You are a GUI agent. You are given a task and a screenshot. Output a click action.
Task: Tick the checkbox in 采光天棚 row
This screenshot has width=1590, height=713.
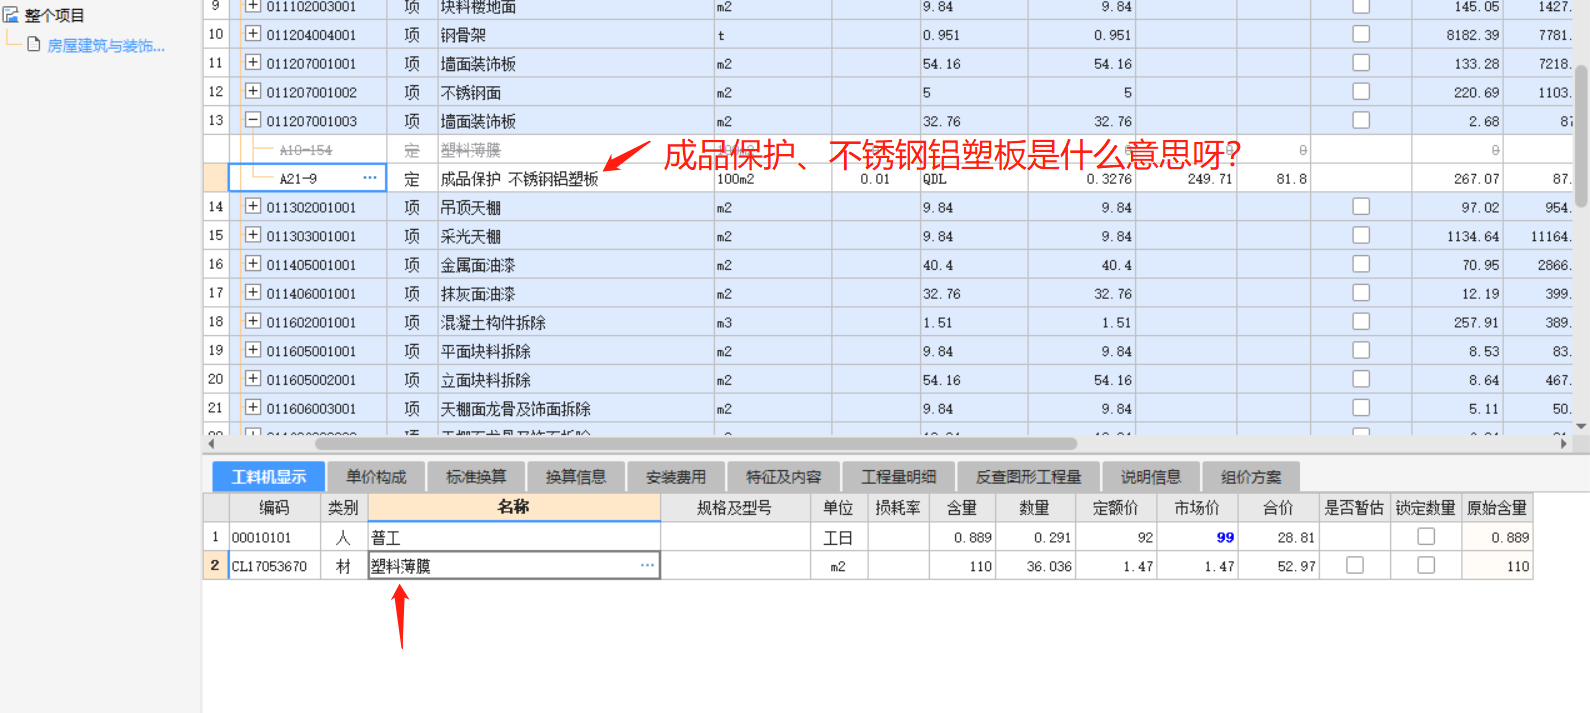[x=1361, y=236]
